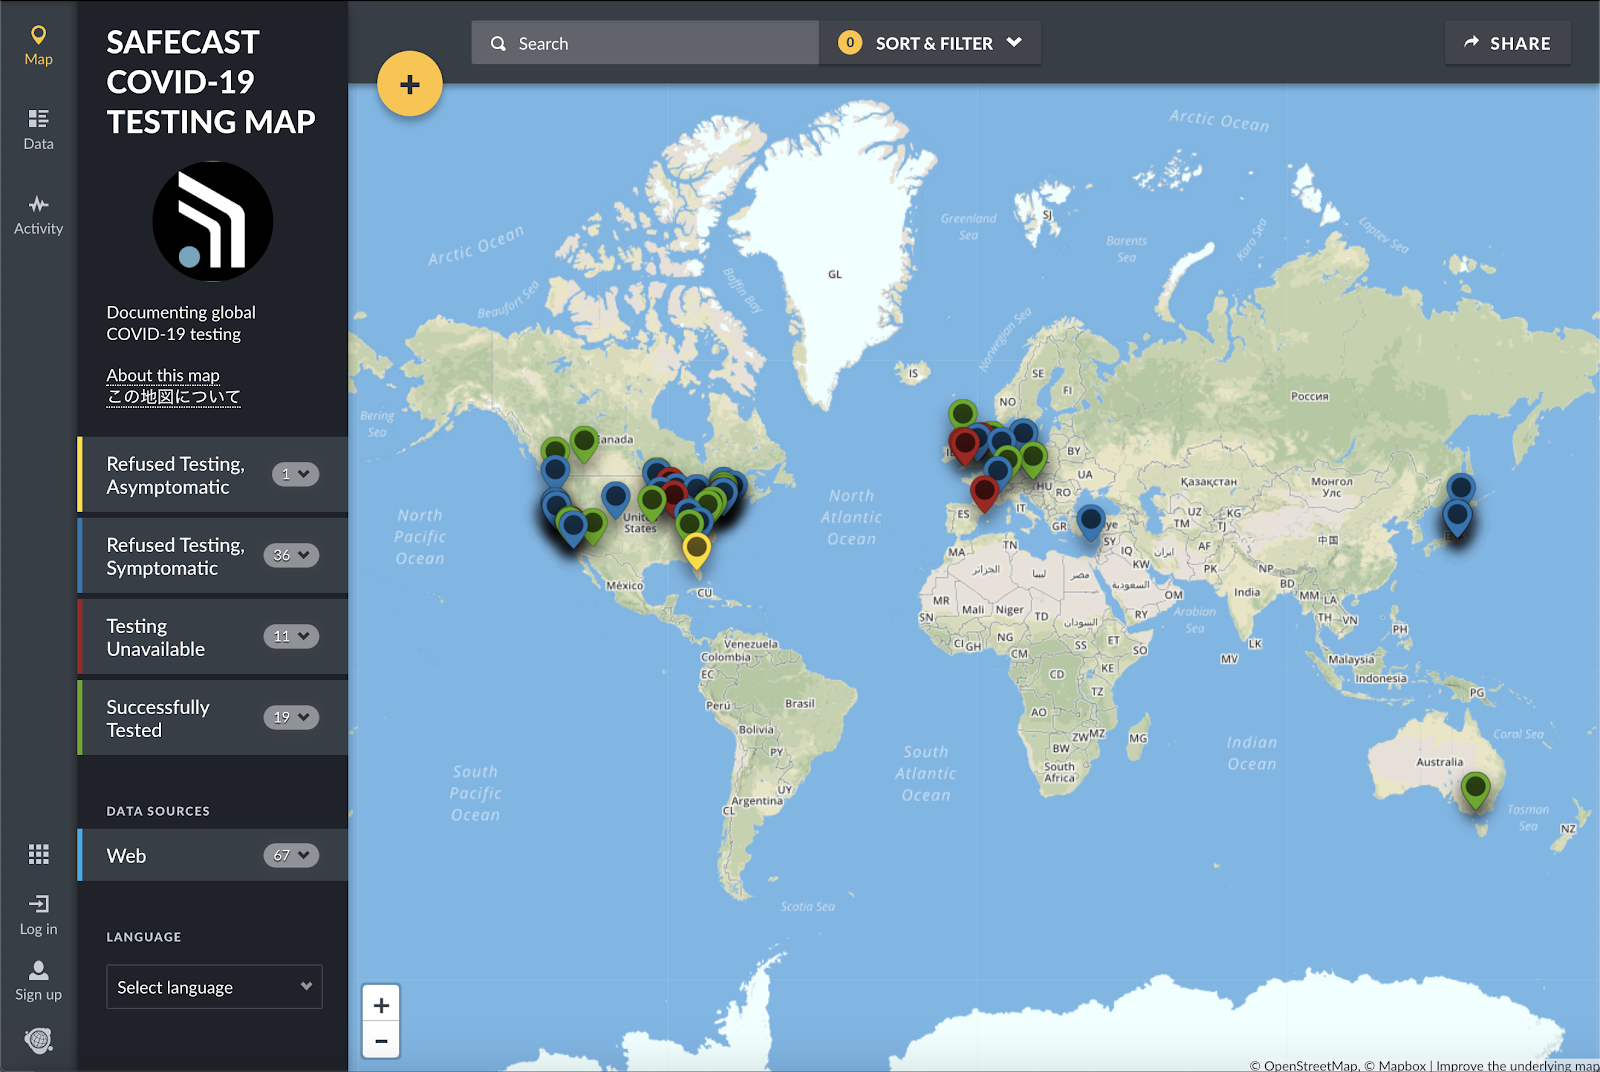Select the red marker near Spain
The width and height of the screenshot is (1600, 1072).
985,492
